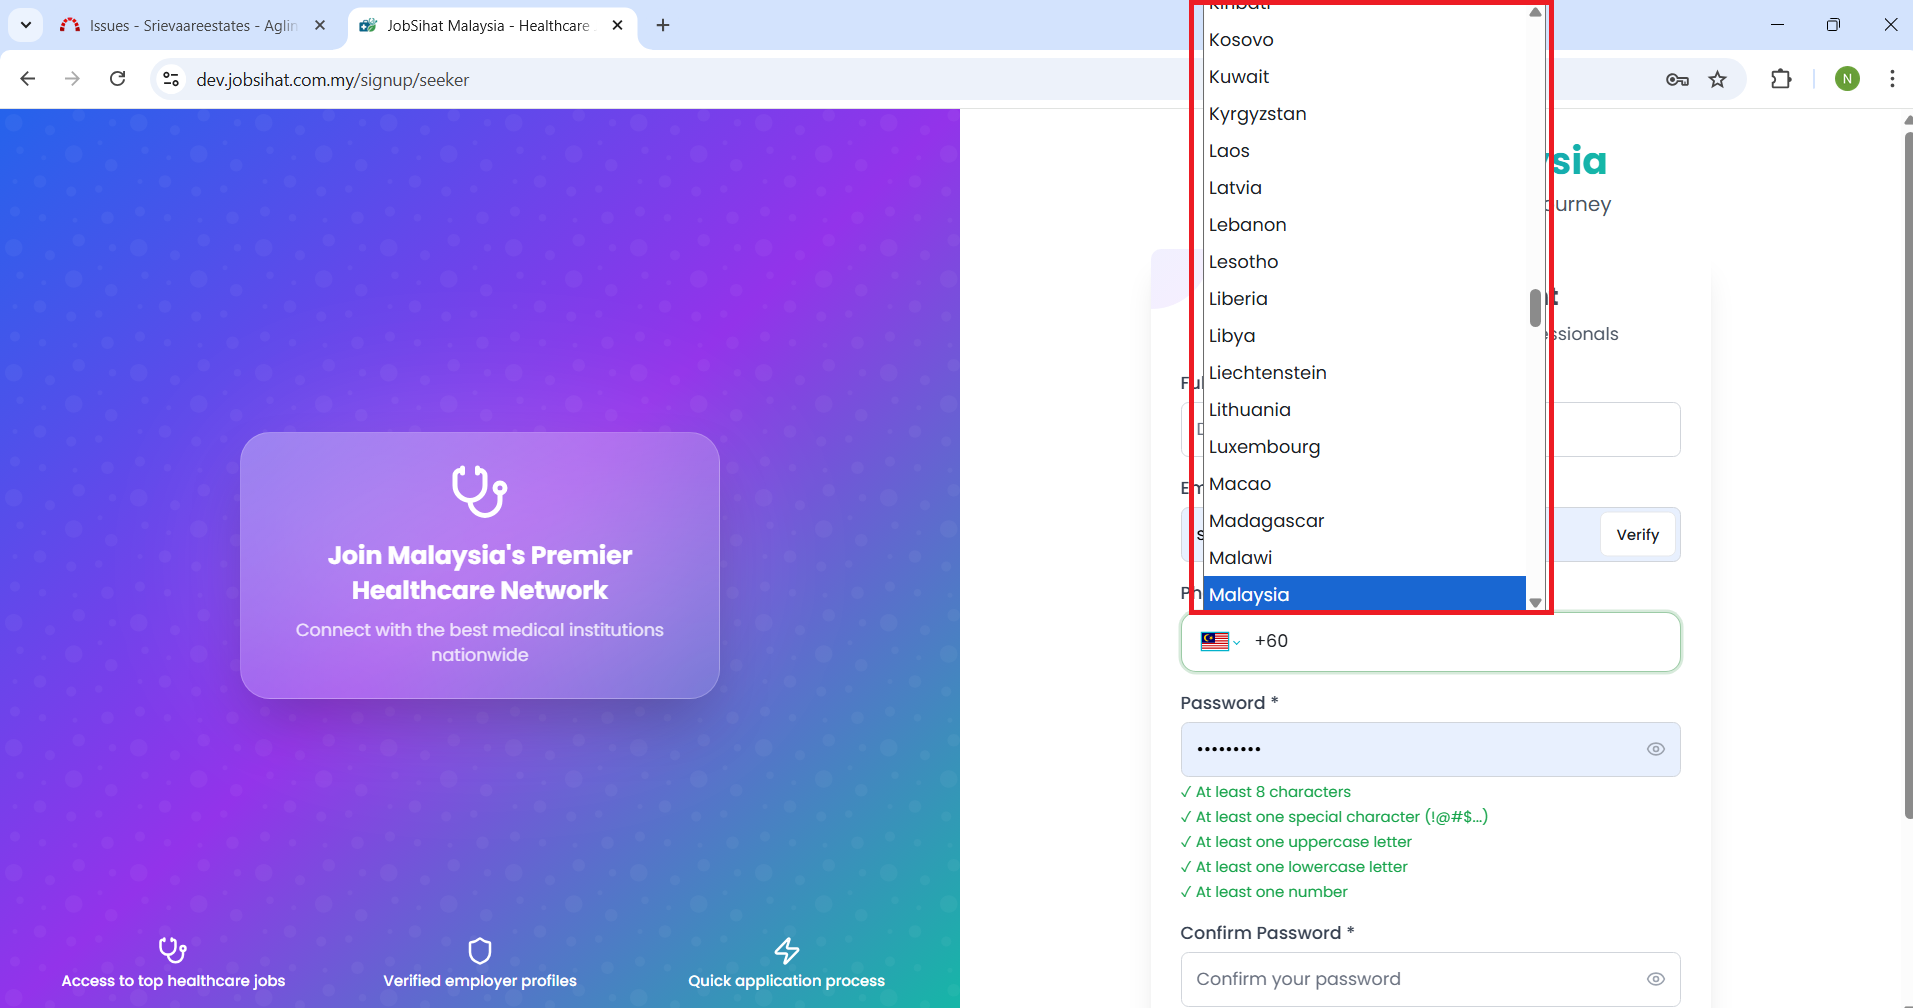The width and height of the screenshot is (1913, 1008).
Task: Open the password manager key icon
Action: [1677, 80]
